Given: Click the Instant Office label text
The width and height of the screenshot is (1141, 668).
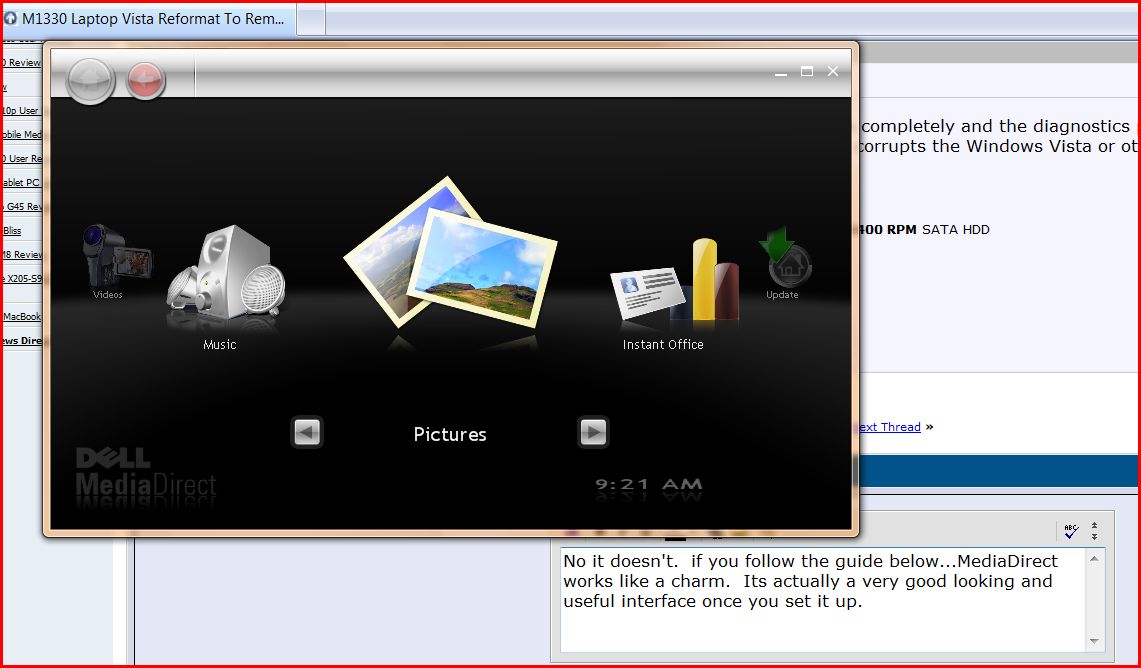Looking at the screenshot, I should coord(663,345).
